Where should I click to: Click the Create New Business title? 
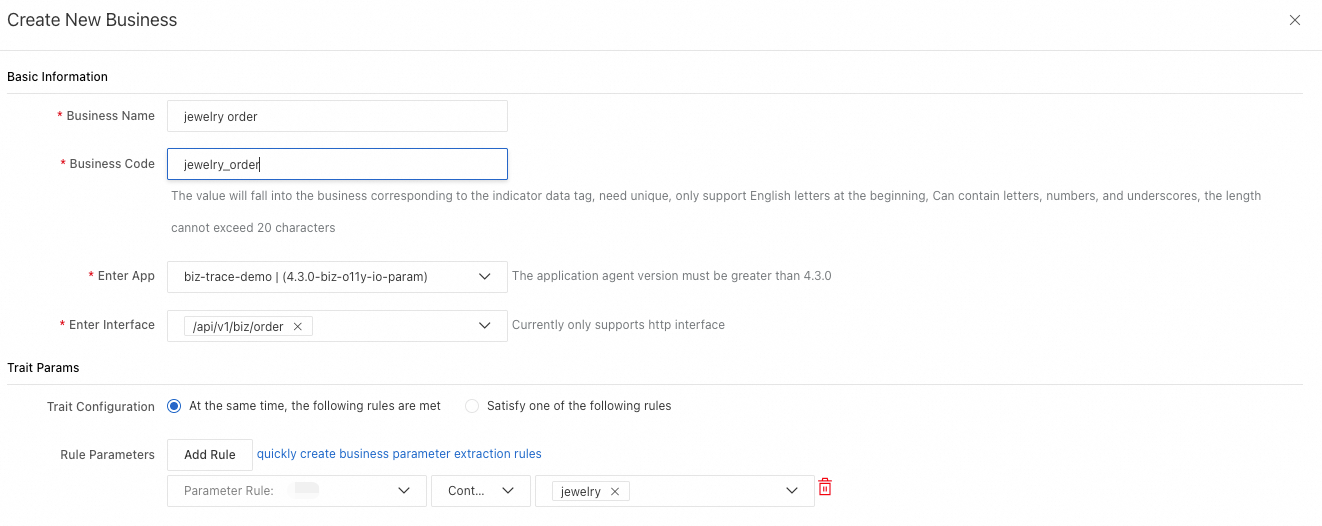tap(92, 20)
